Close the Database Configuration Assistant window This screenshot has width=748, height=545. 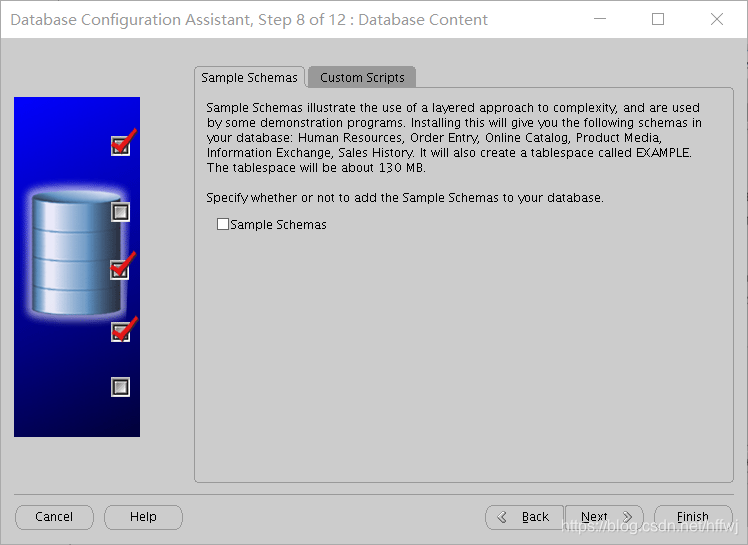[717, 19]
